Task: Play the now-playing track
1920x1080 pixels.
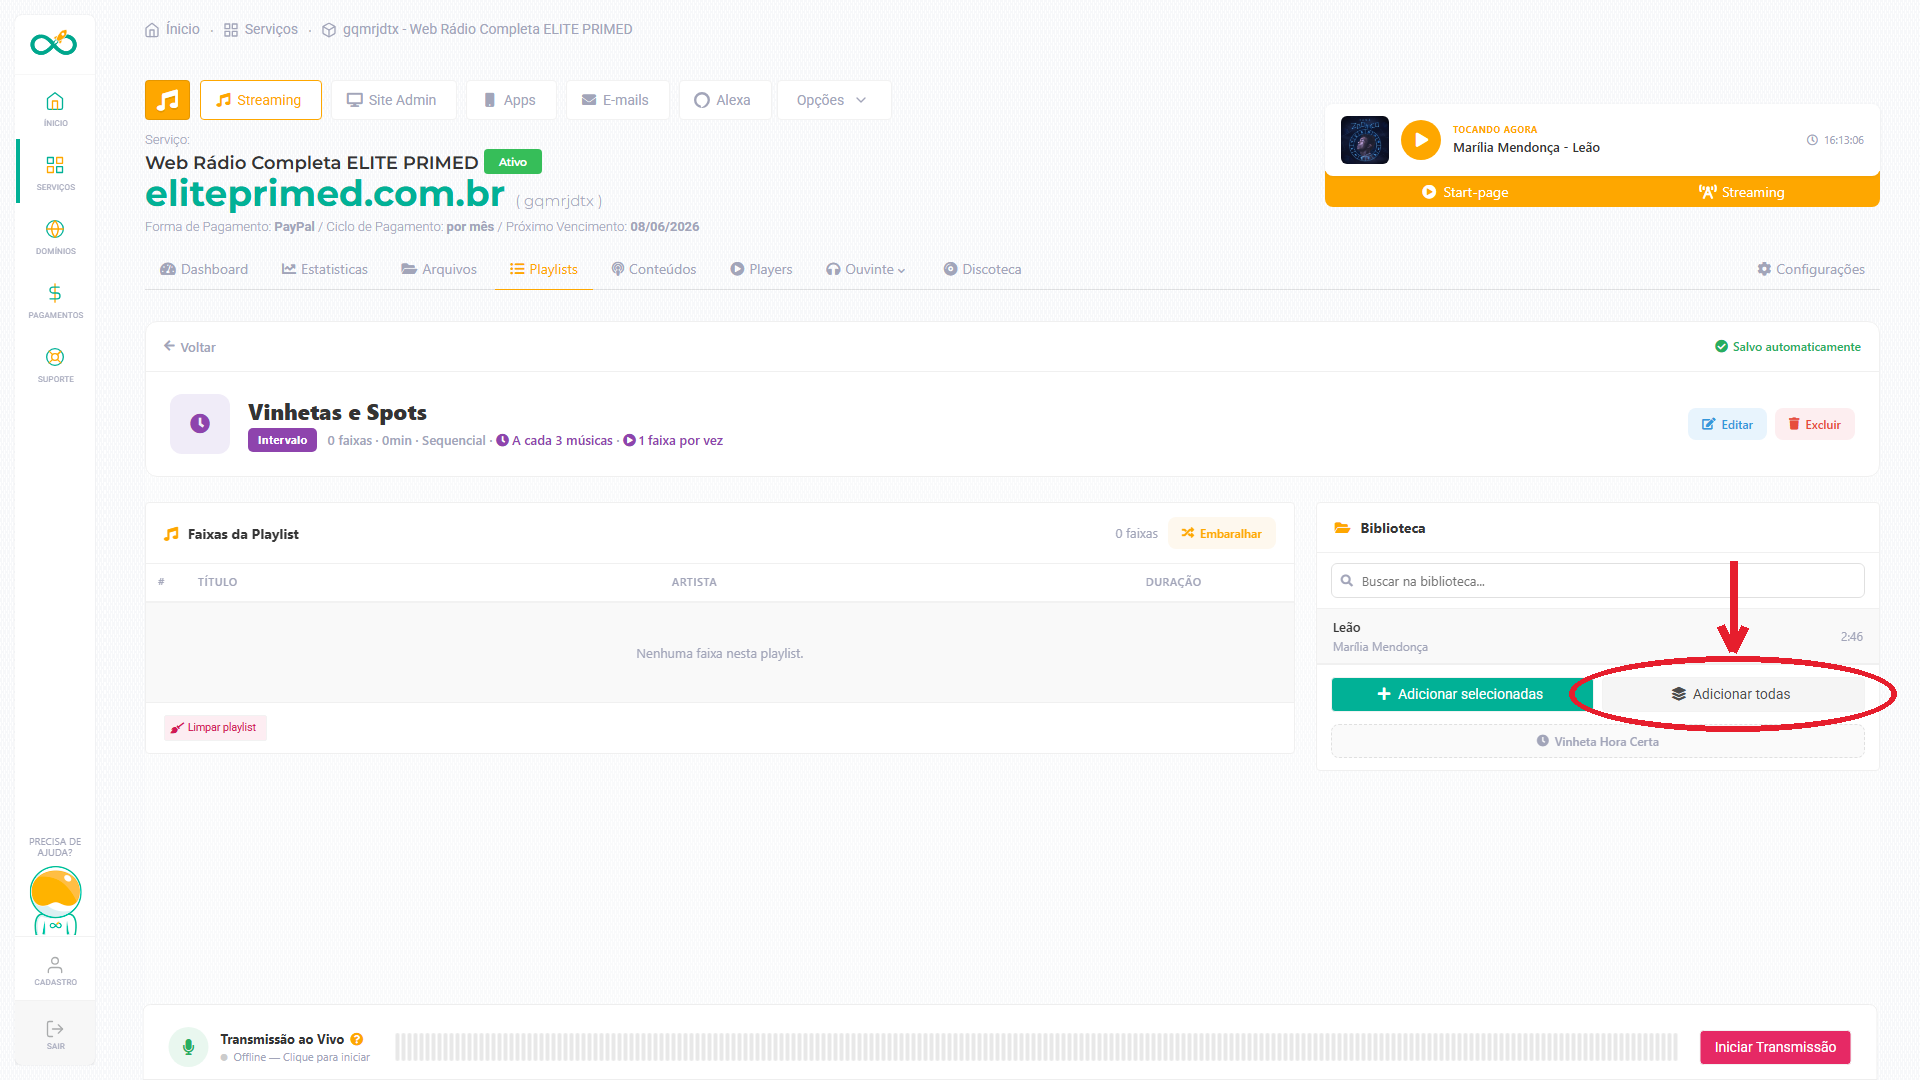Action: coord(1420,140)
